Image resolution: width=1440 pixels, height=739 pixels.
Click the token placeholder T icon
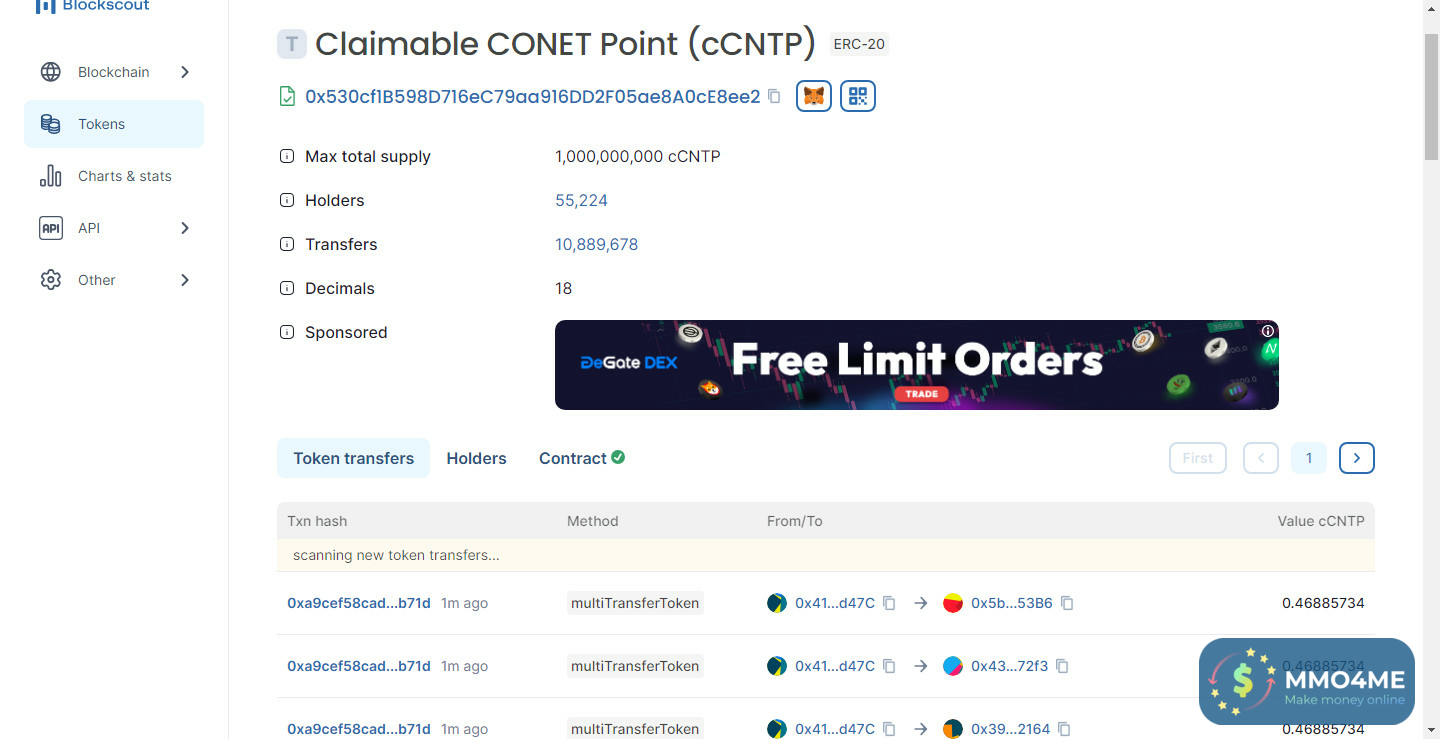[x=291, y=44]
